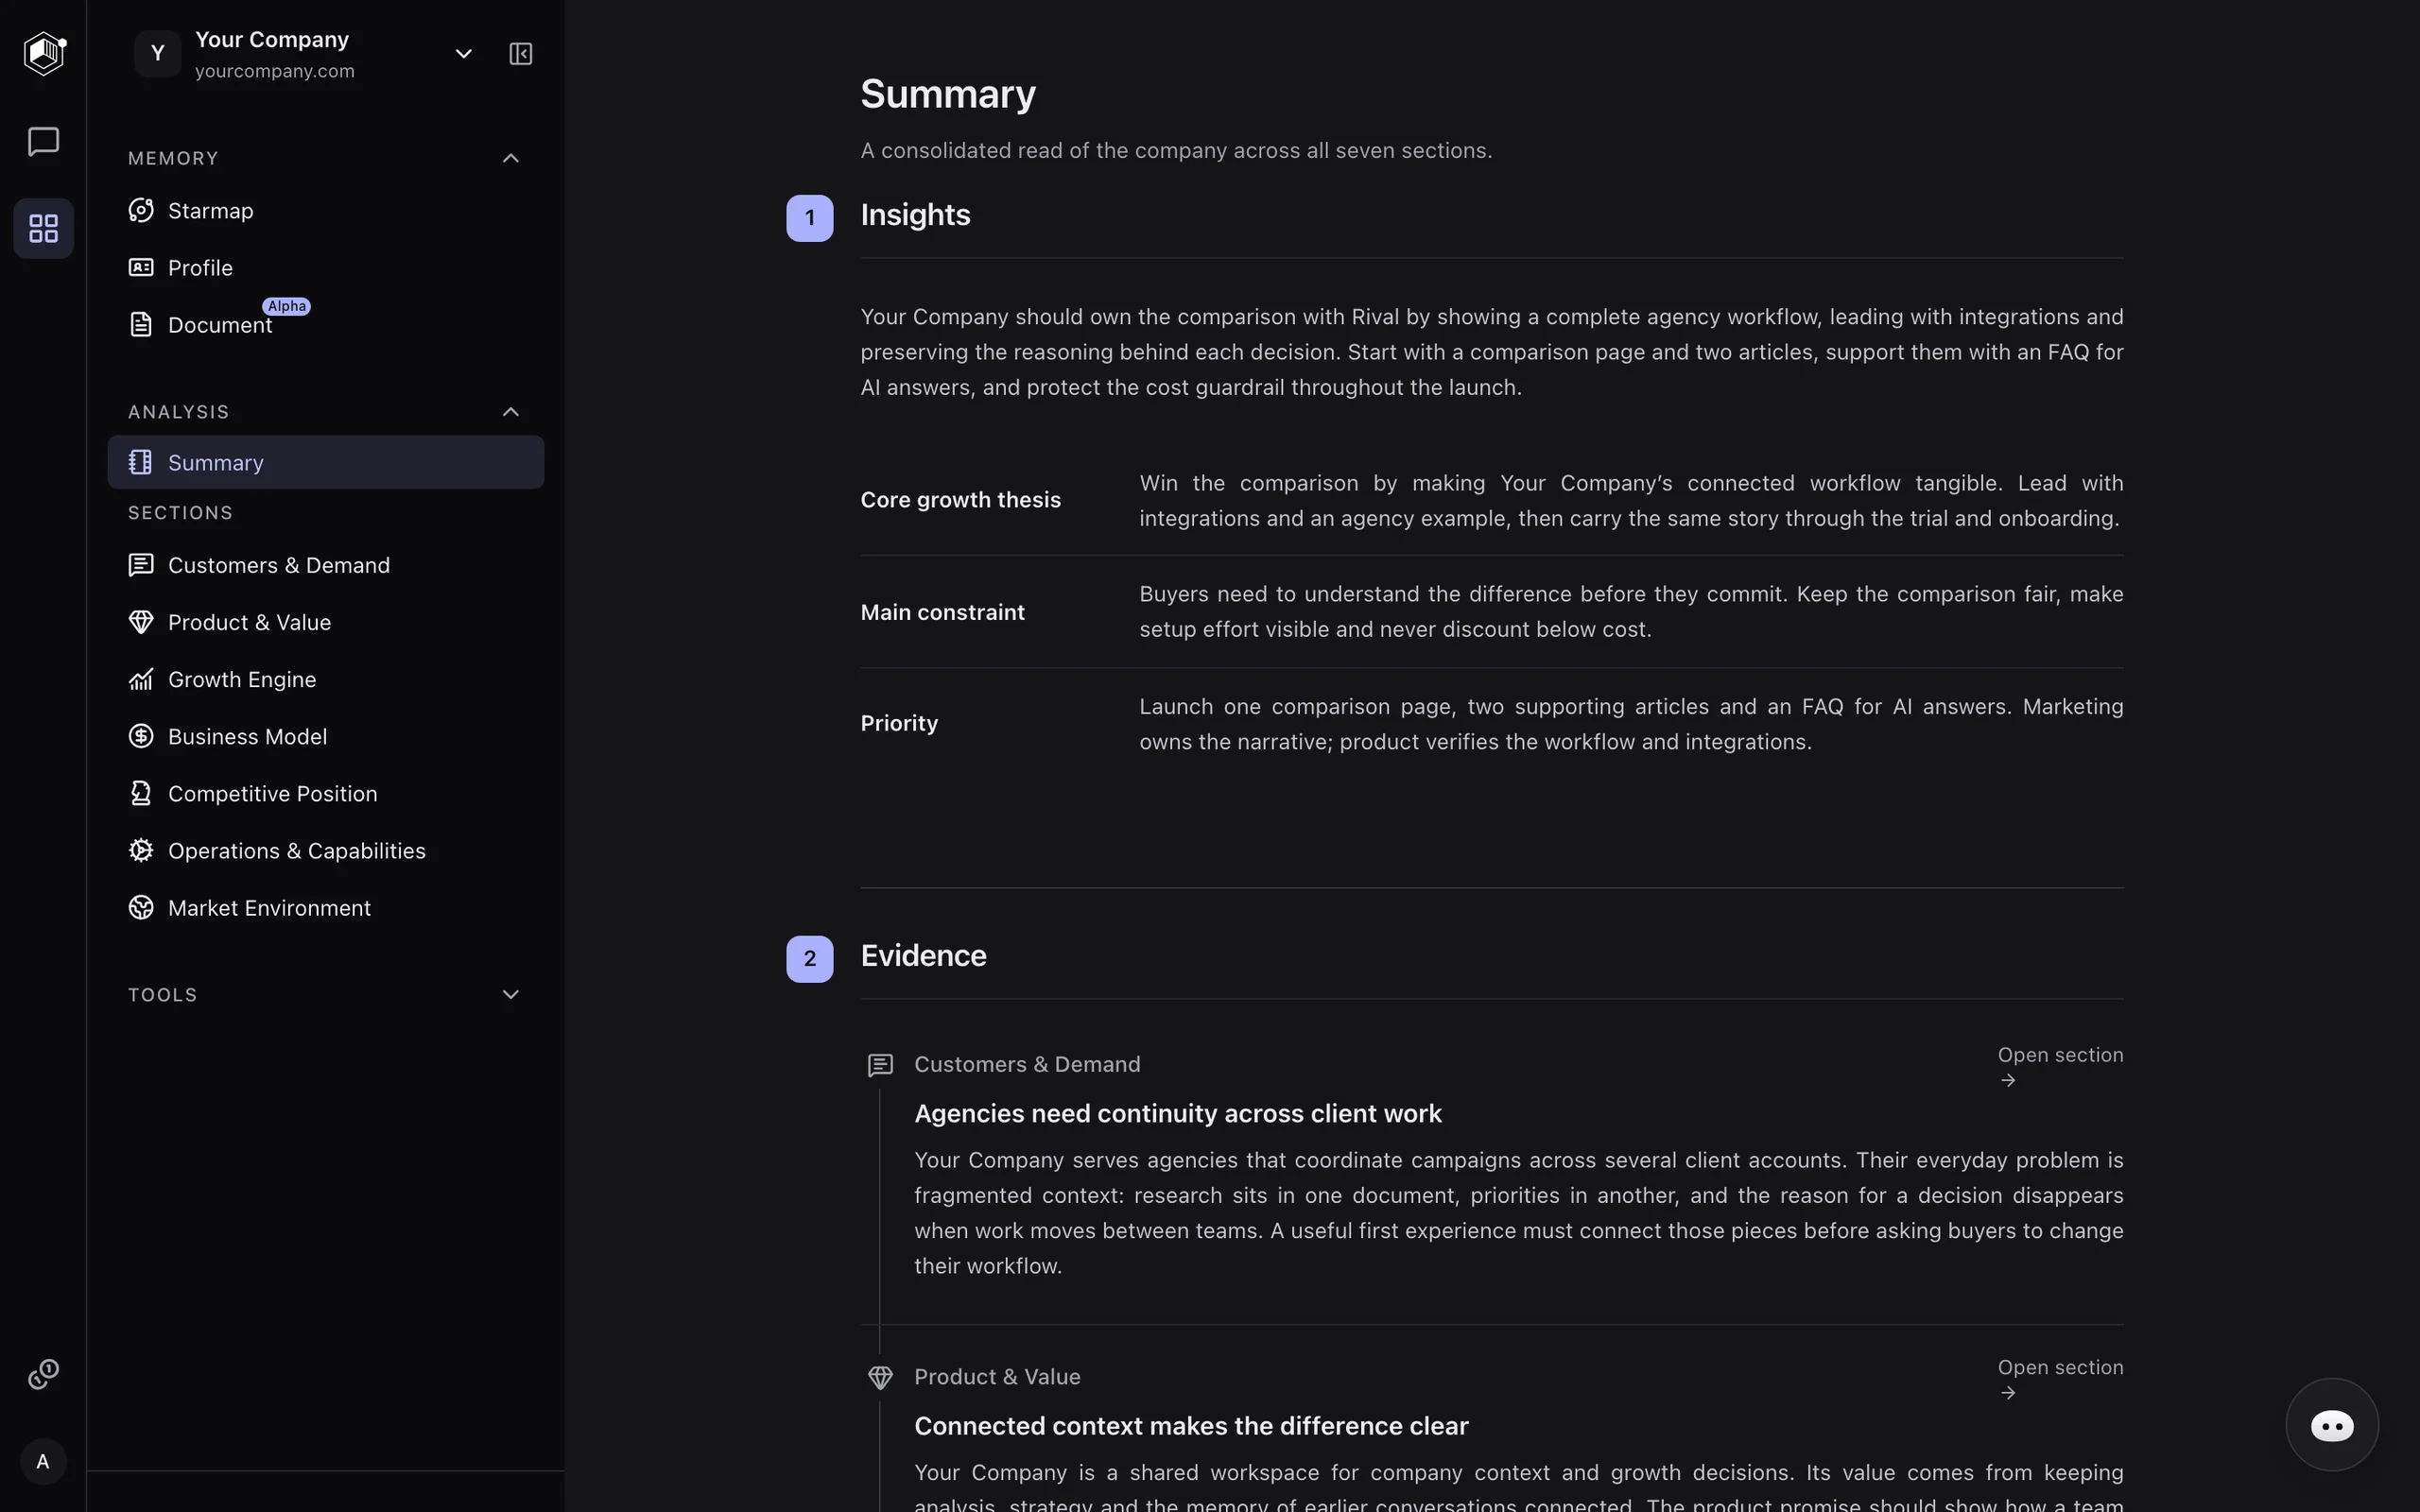This screenshot has height=1512, width=2420.
Task: Click the Operations & Capabilities gear icon
Action: (x=141, y=850)
